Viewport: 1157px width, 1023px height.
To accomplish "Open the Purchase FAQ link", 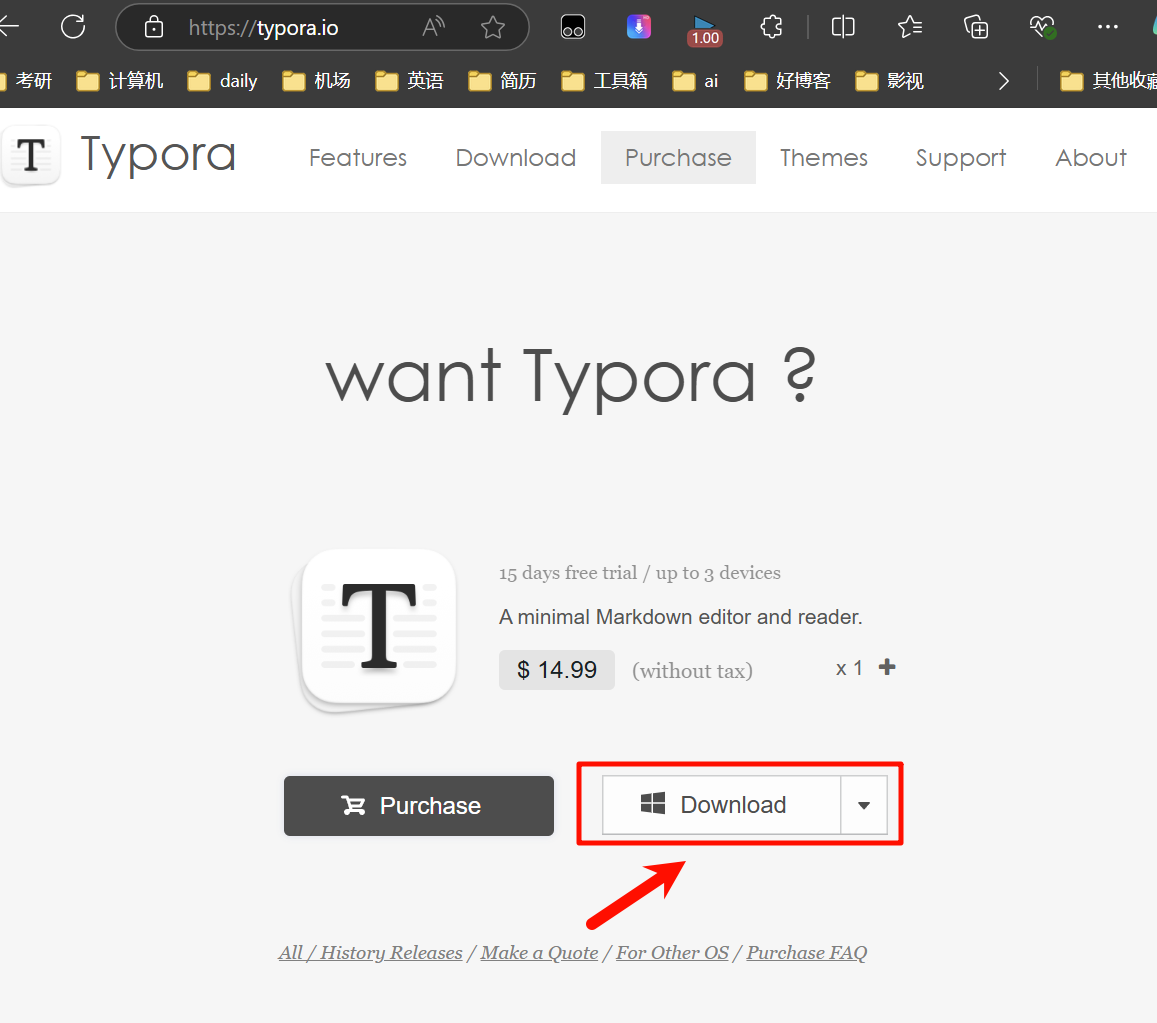I will click(x=807, y=953).
